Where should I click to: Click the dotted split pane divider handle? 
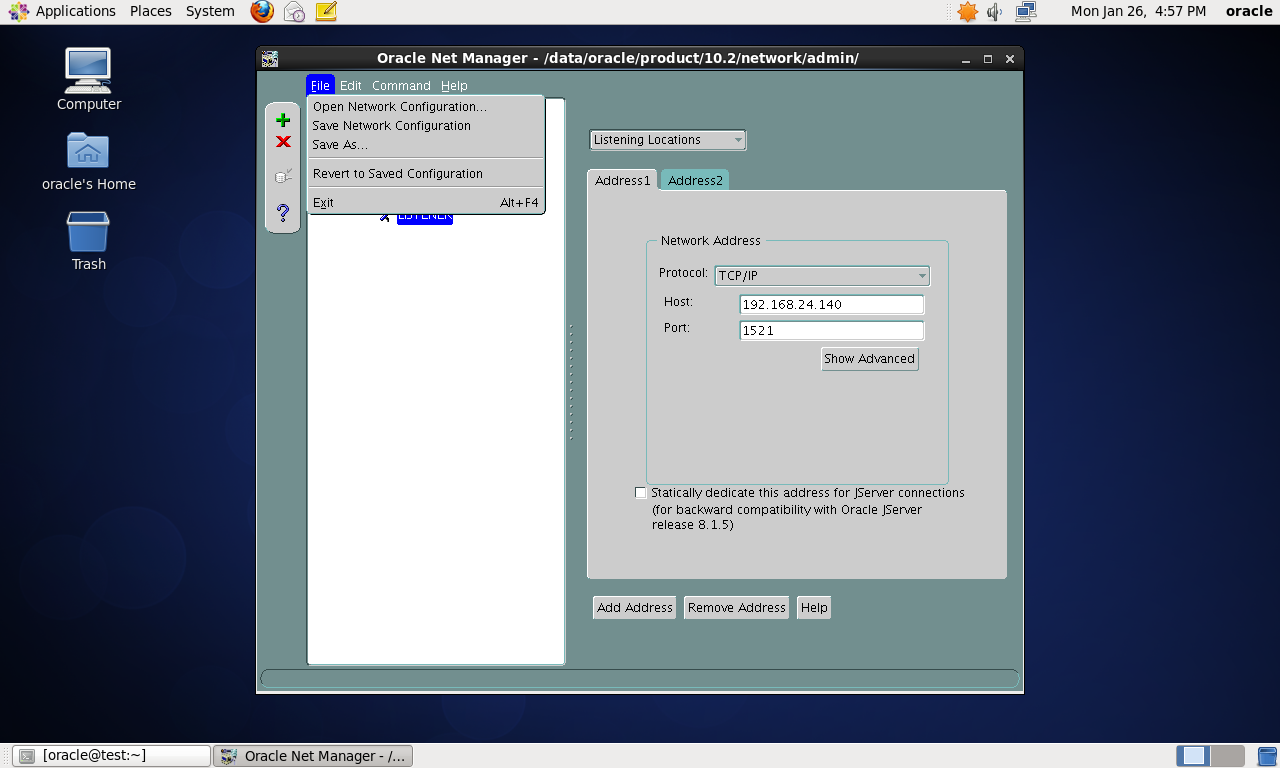click(x=571, y=381)
